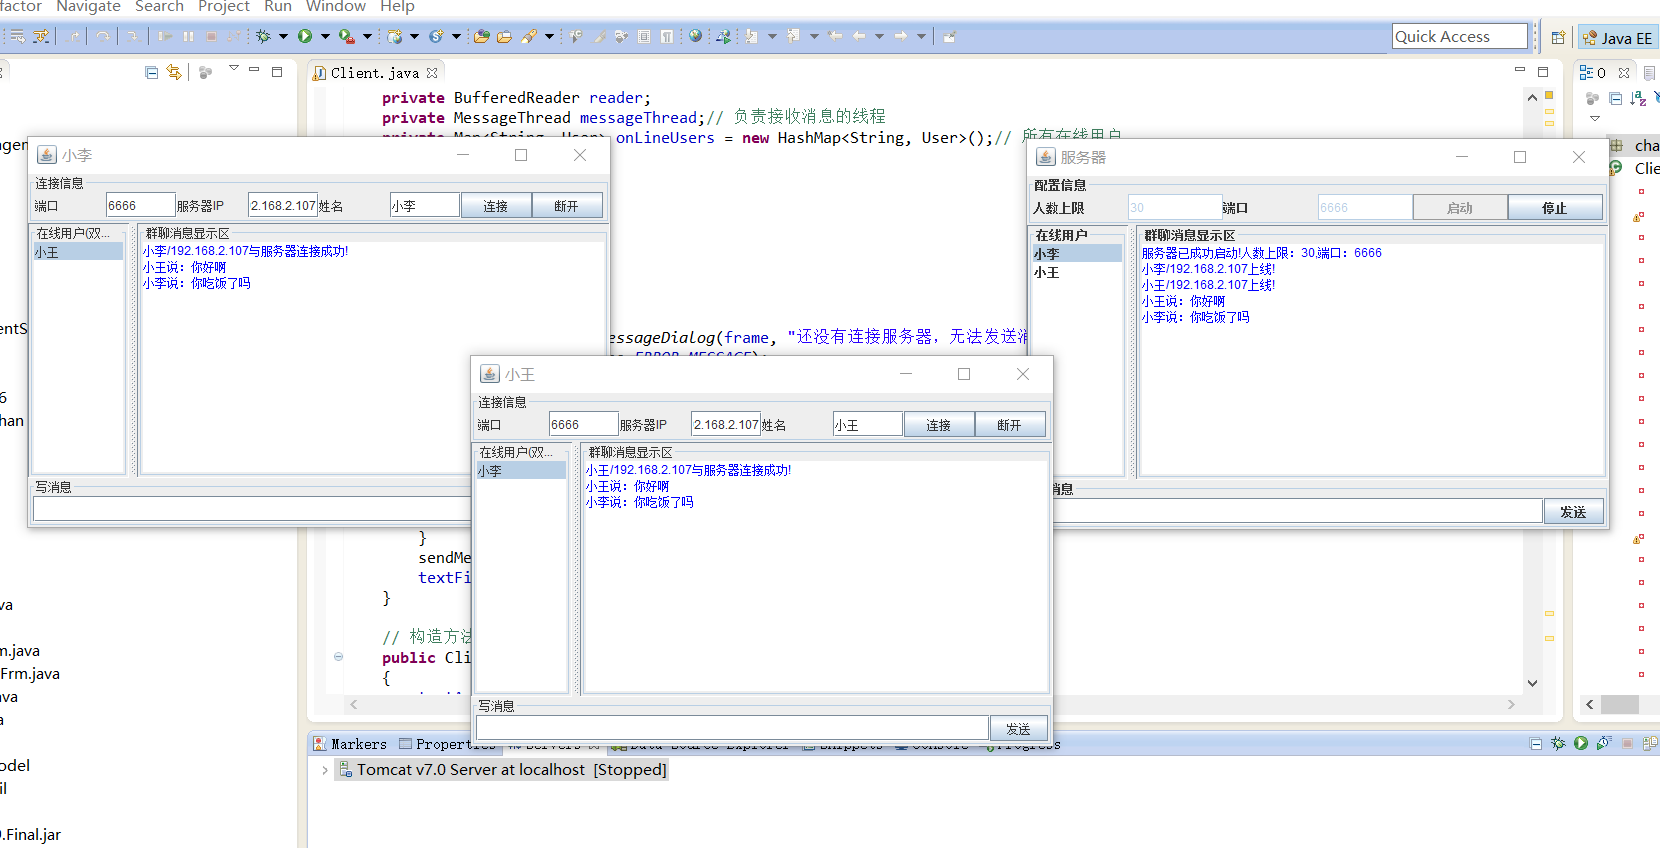Expand the Tomcat v7.0 Server tree node
Image resolution: width=1660 pixels, height=848 pixels.
click(x=324, y=770)
